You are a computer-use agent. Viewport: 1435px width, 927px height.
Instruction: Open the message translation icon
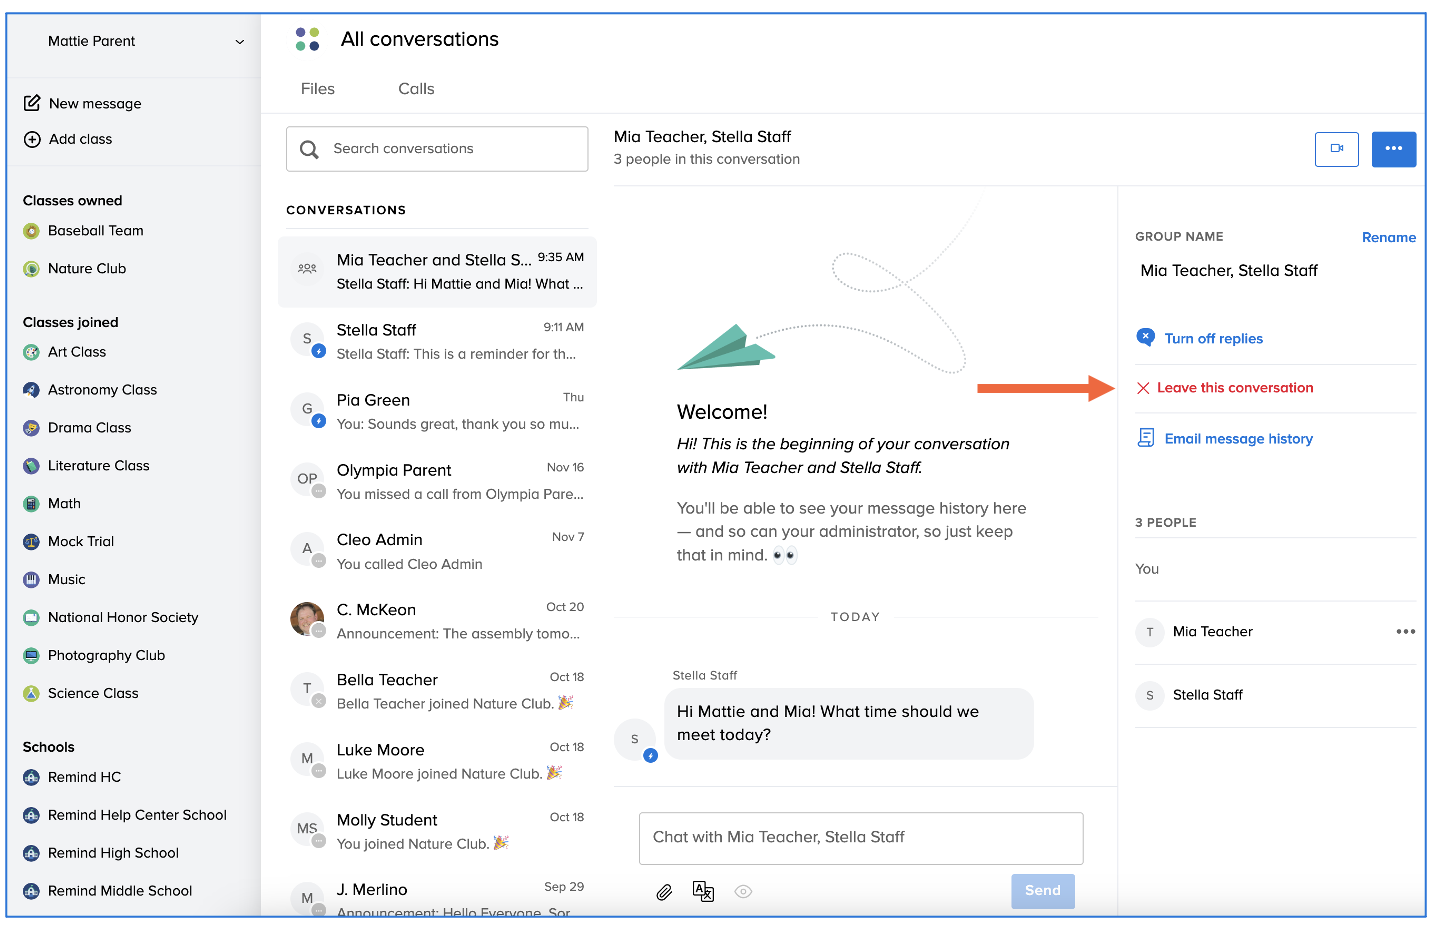click(x=703, y=892)
